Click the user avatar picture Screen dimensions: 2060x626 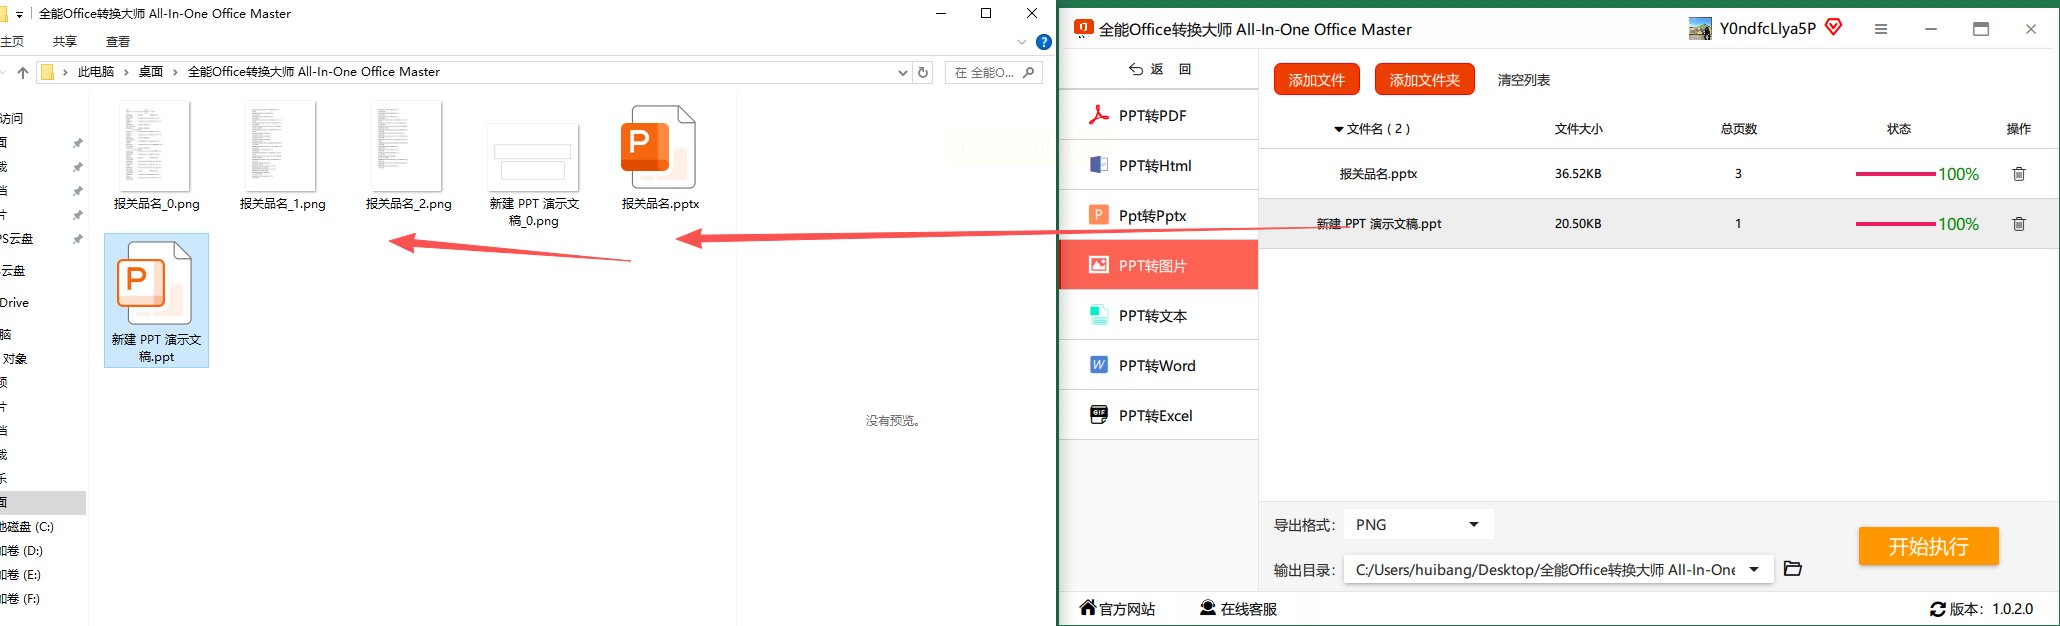click(x=1700, y=29)
